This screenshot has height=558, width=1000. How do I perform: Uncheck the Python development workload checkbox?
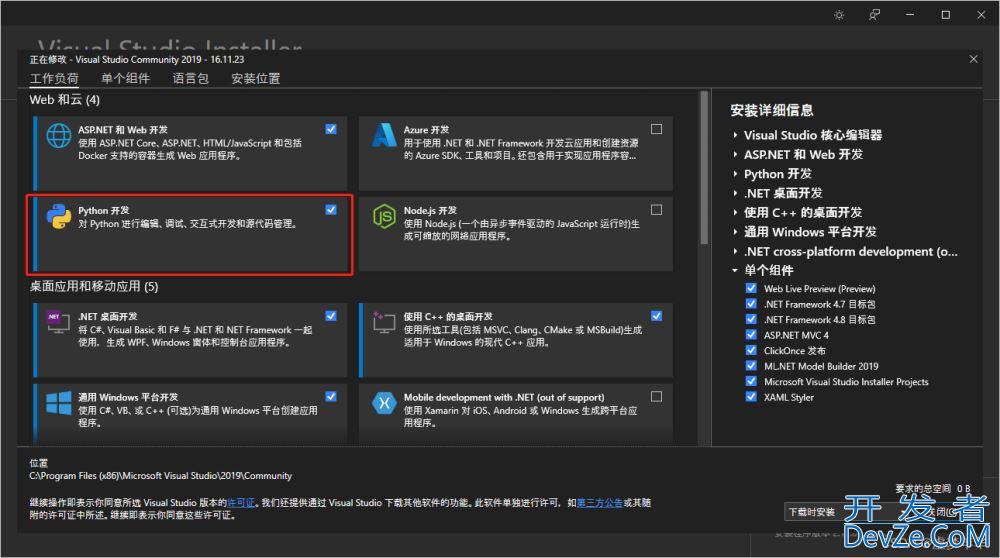click(331, 210)
